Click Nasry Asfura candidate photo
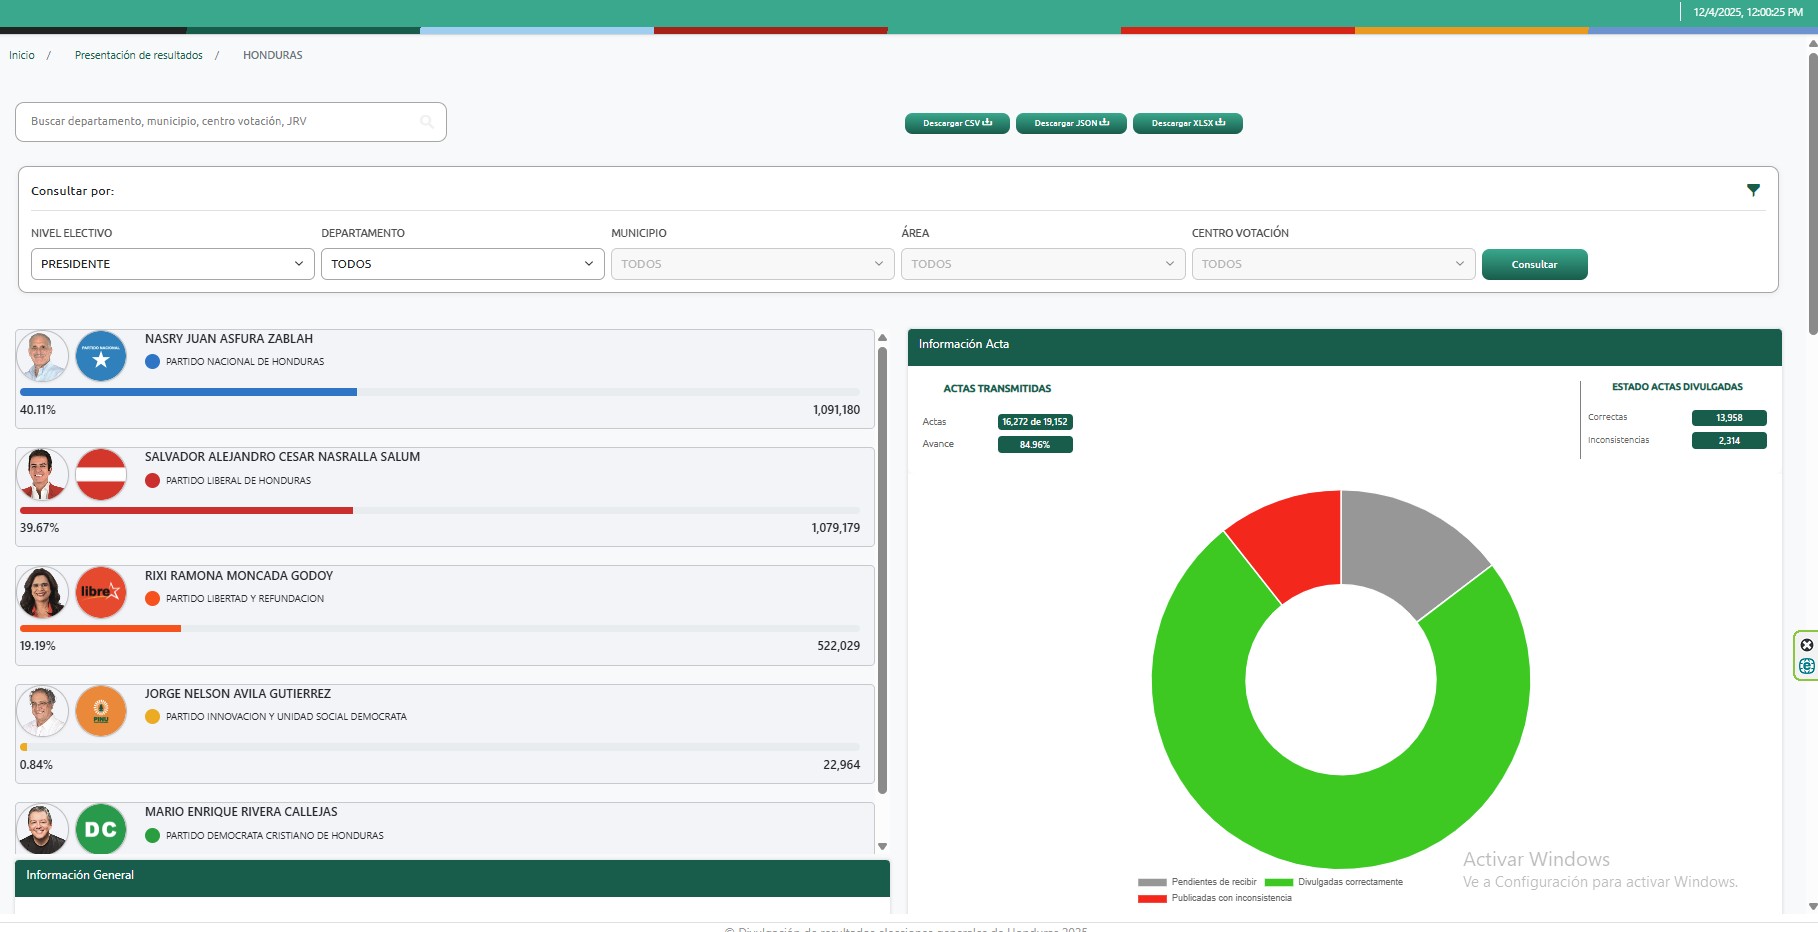 [x=42, y=357]
